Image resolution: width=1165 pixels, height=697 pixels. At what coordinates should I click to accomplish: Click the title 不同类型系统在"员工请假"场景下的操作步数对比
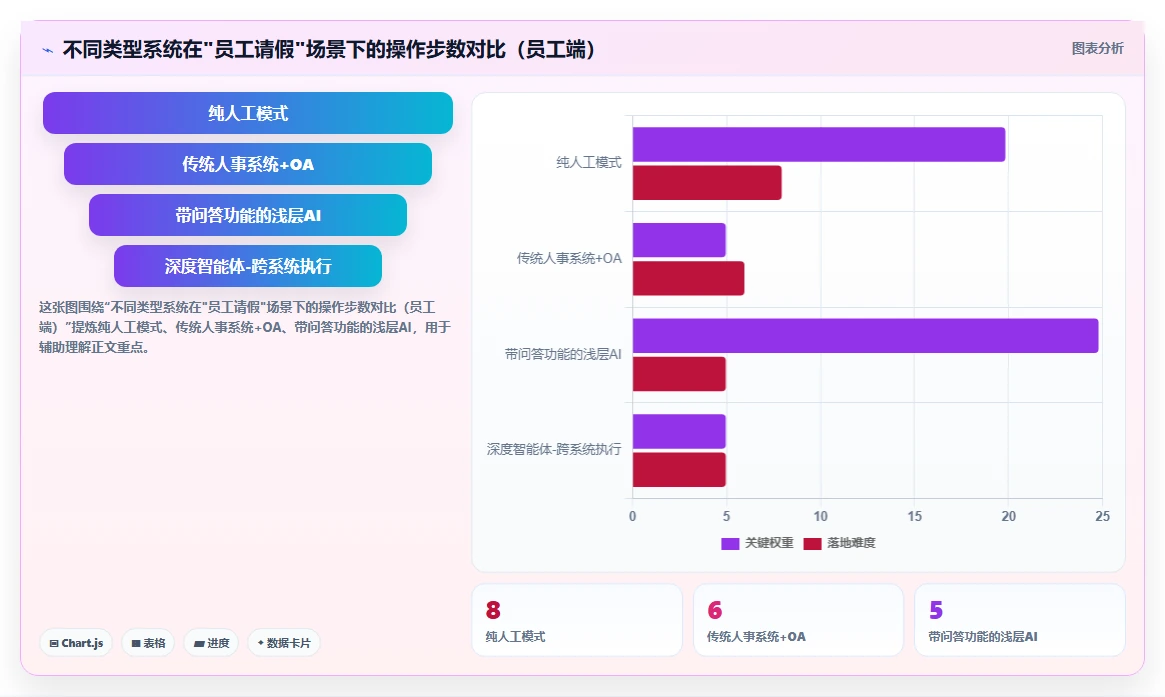(330, 50)
